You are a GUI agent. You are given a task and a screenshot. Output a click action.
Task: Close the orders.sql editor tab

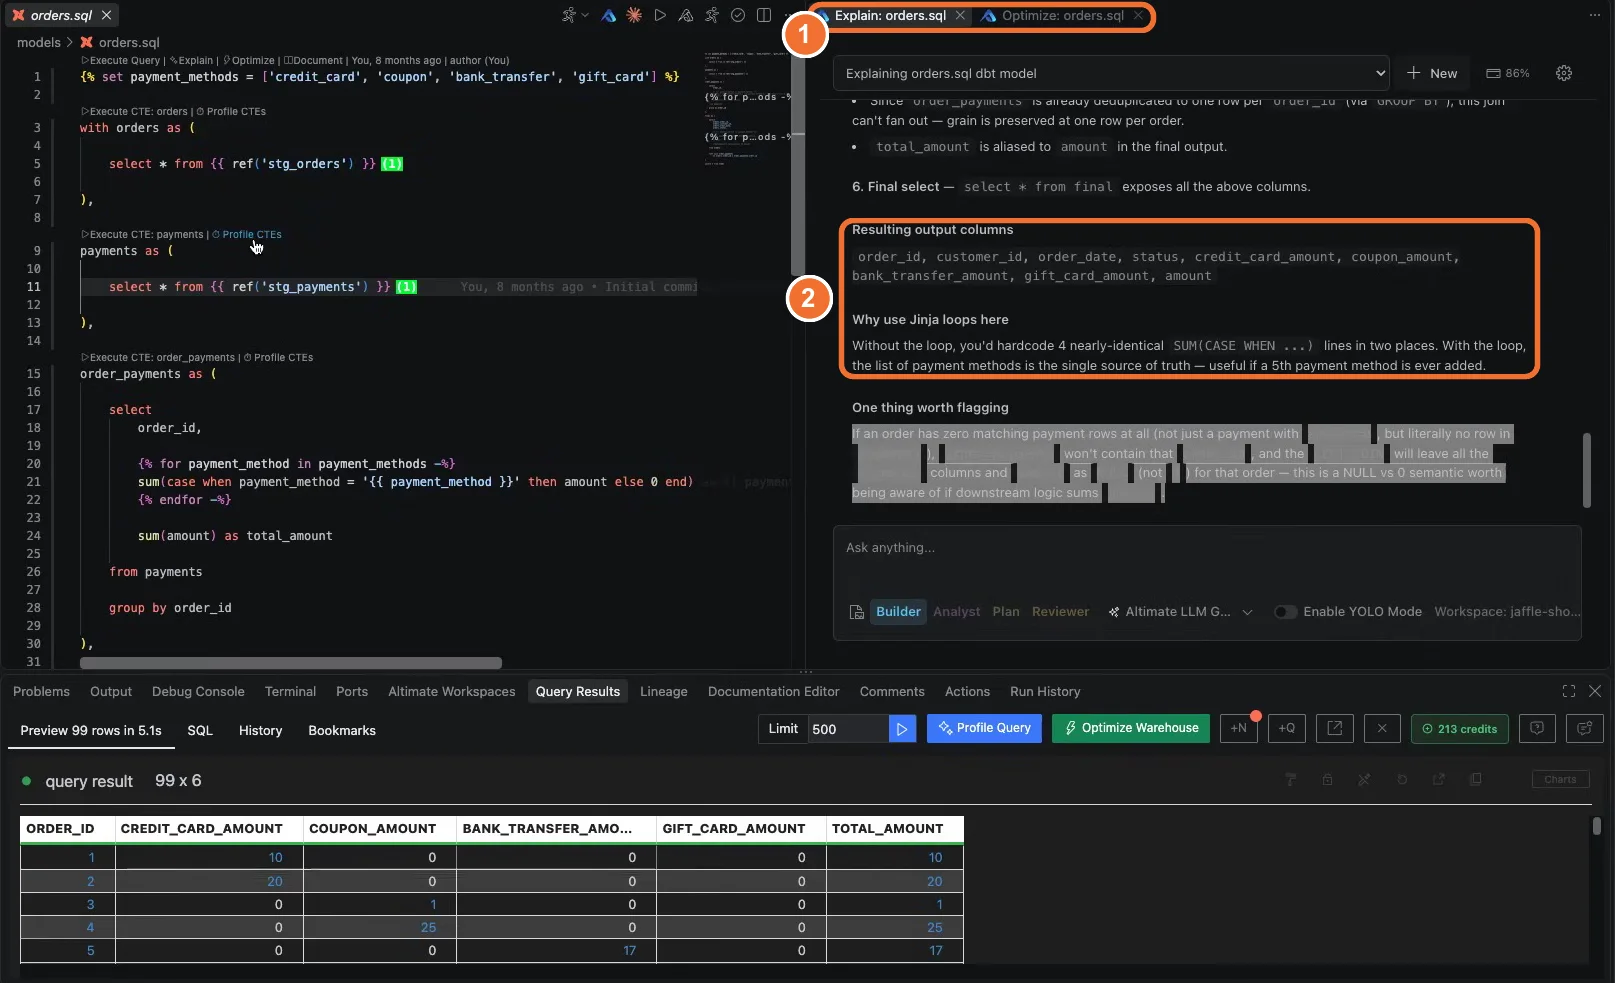tap(106, 15)
